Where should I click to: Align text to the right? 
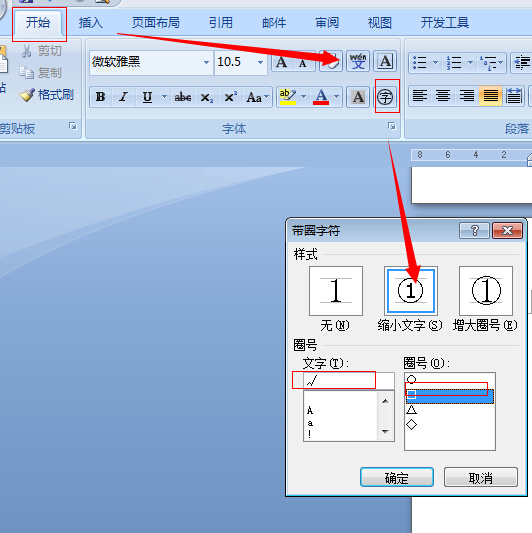(x=467, y=96)
